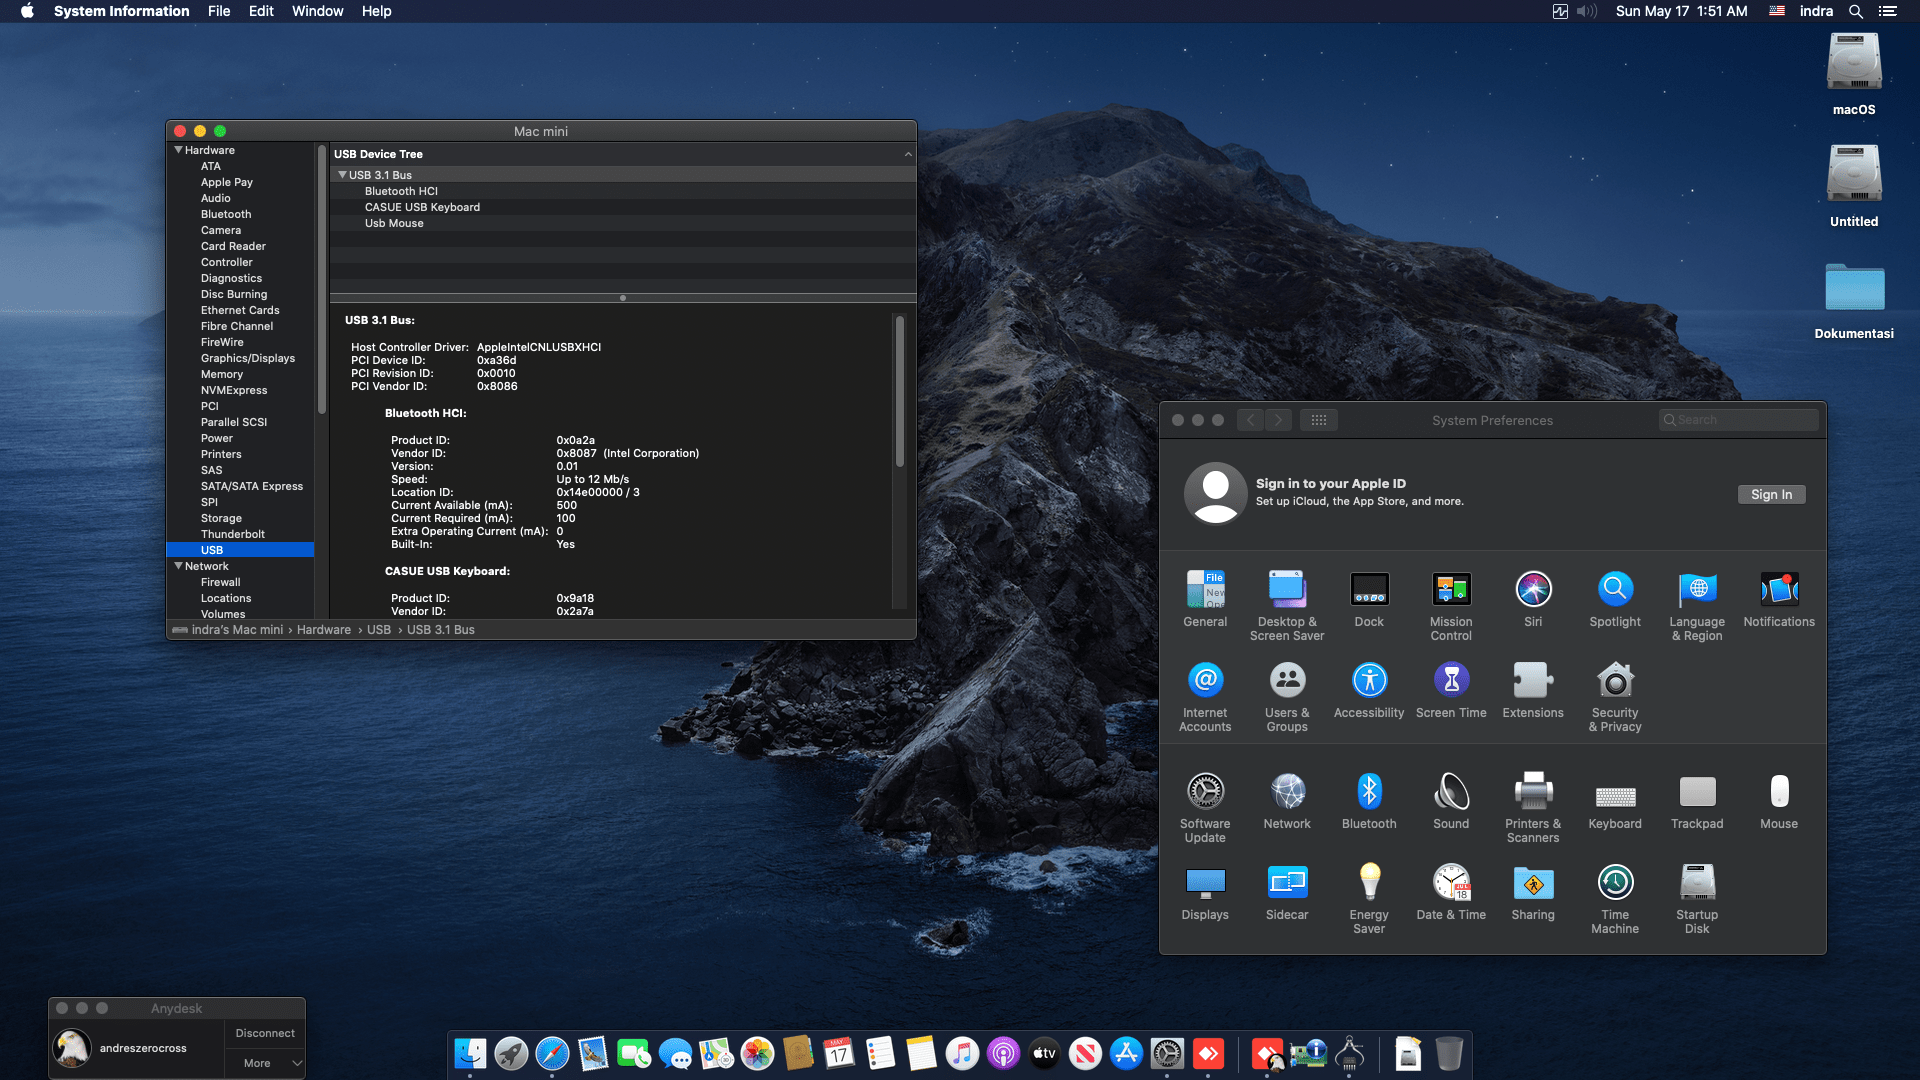
Task: Open More dropdown in Anydesk window
Action: (265, 1063)
